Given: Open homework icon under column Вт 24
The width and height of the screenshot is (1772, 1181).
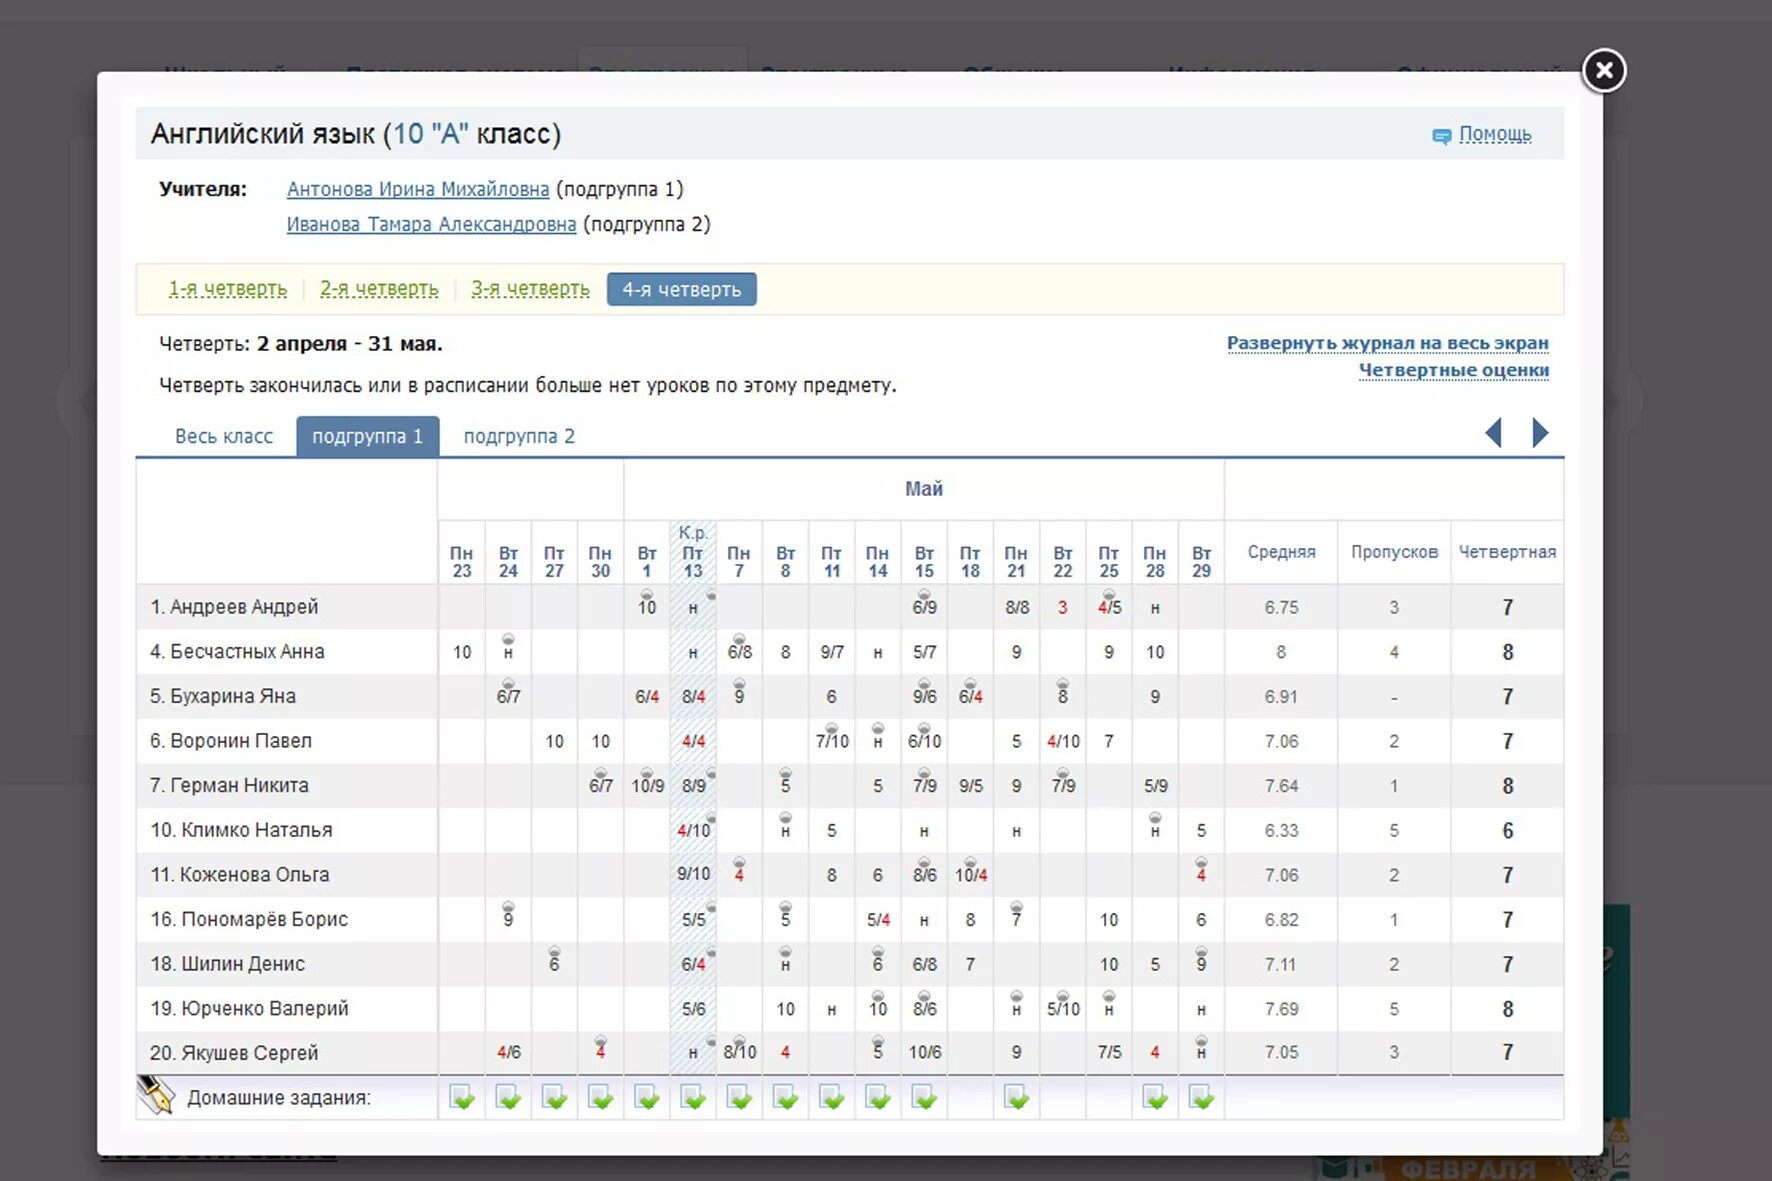Looking at the screenshot, I should tap(508, 1097).
